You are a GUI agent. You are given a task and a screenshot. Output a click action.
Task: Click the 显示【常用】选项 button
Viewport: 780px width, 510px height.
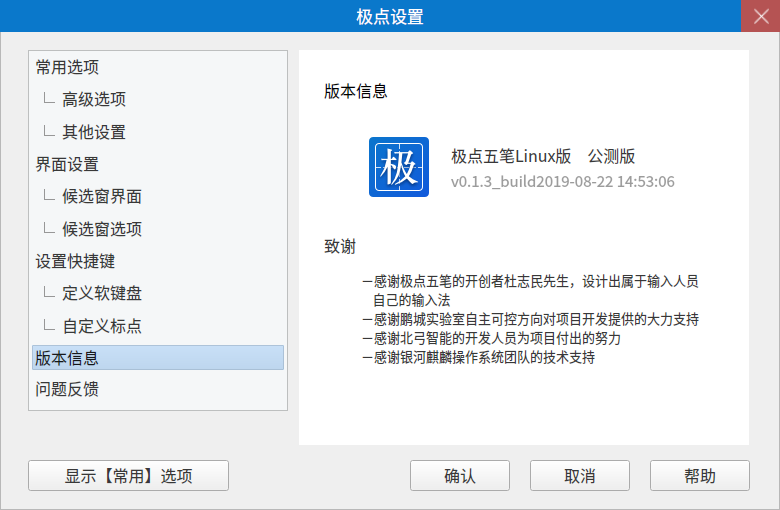(x=128, y=476)
